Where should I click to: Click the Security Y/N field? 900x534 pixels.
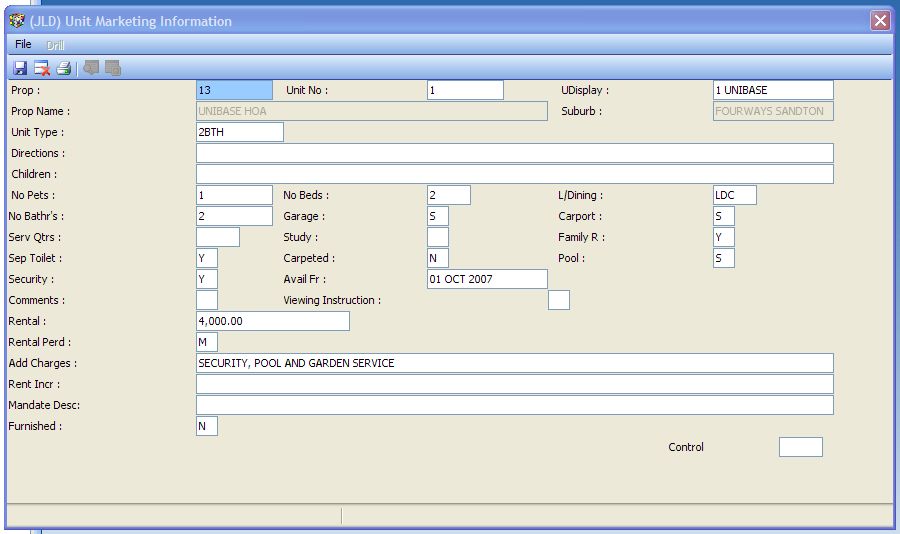tap(207, 279)
